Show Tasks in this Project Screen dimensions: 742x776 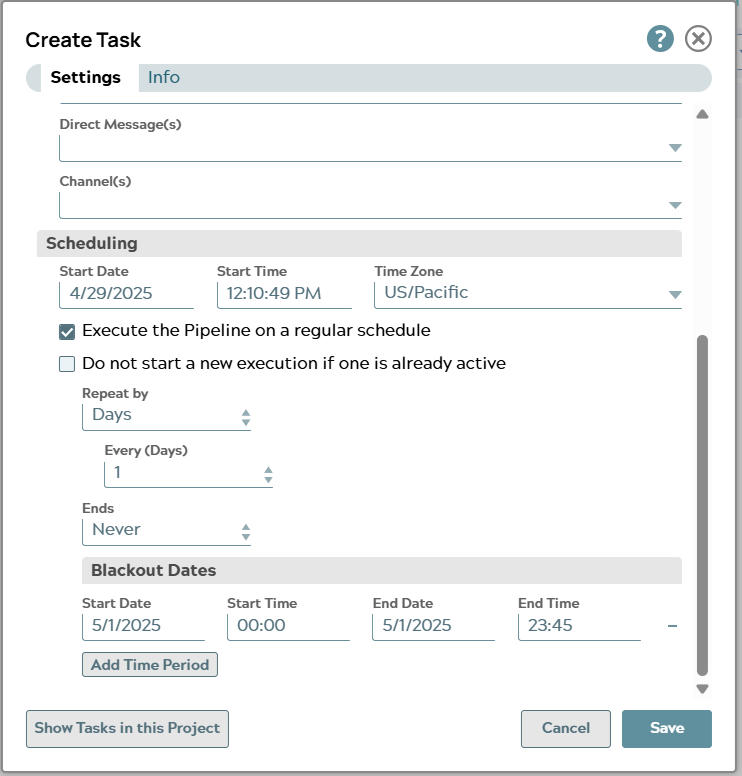(127, 728)
